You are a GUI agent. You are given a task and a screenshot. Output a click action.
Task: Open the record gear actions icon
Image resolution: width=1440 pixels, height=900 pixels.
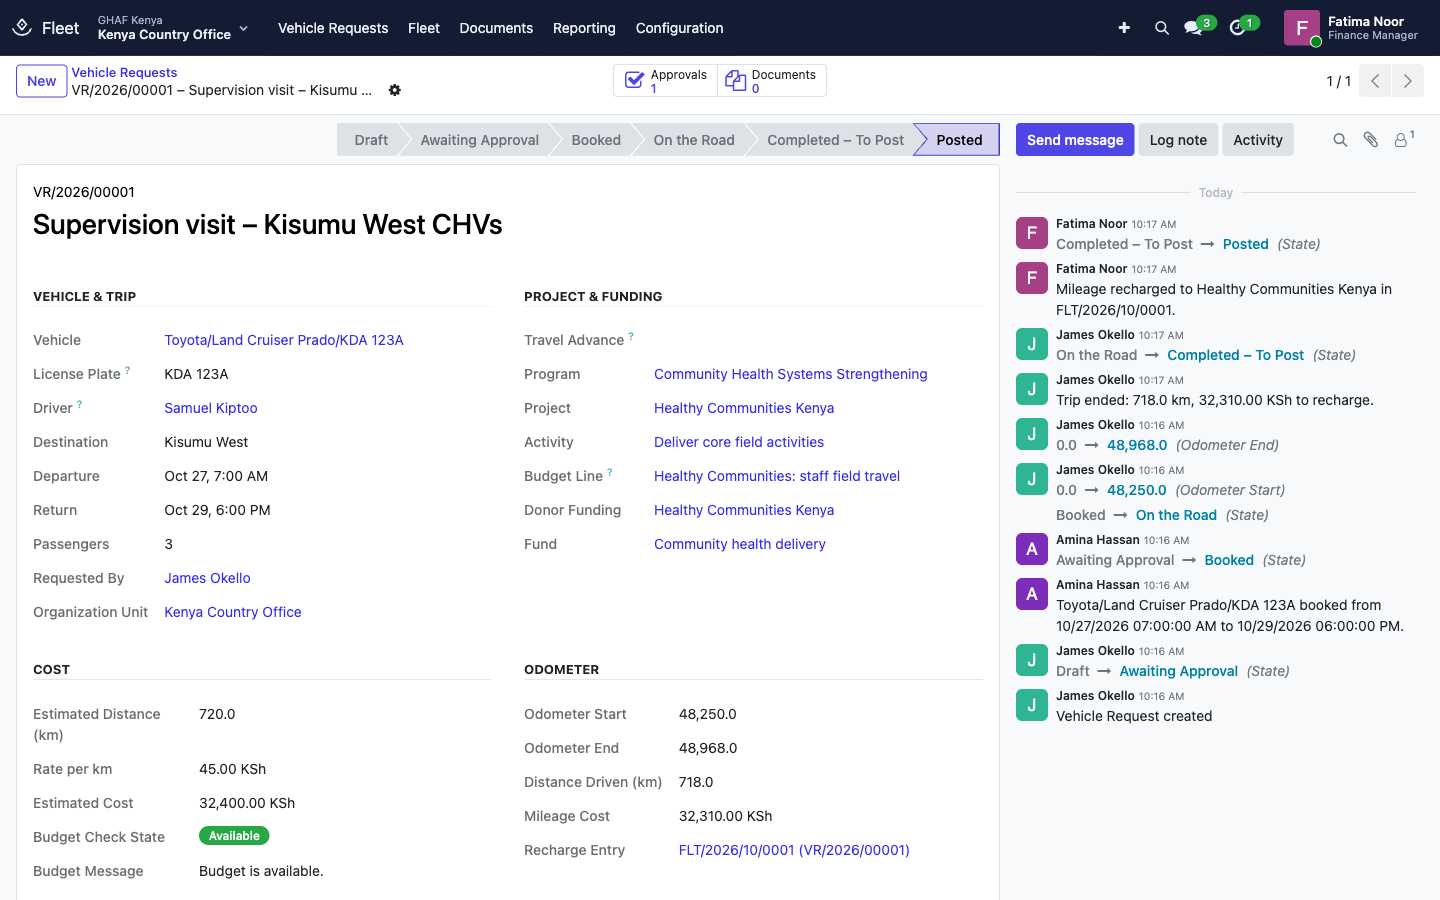click(395, 90)
